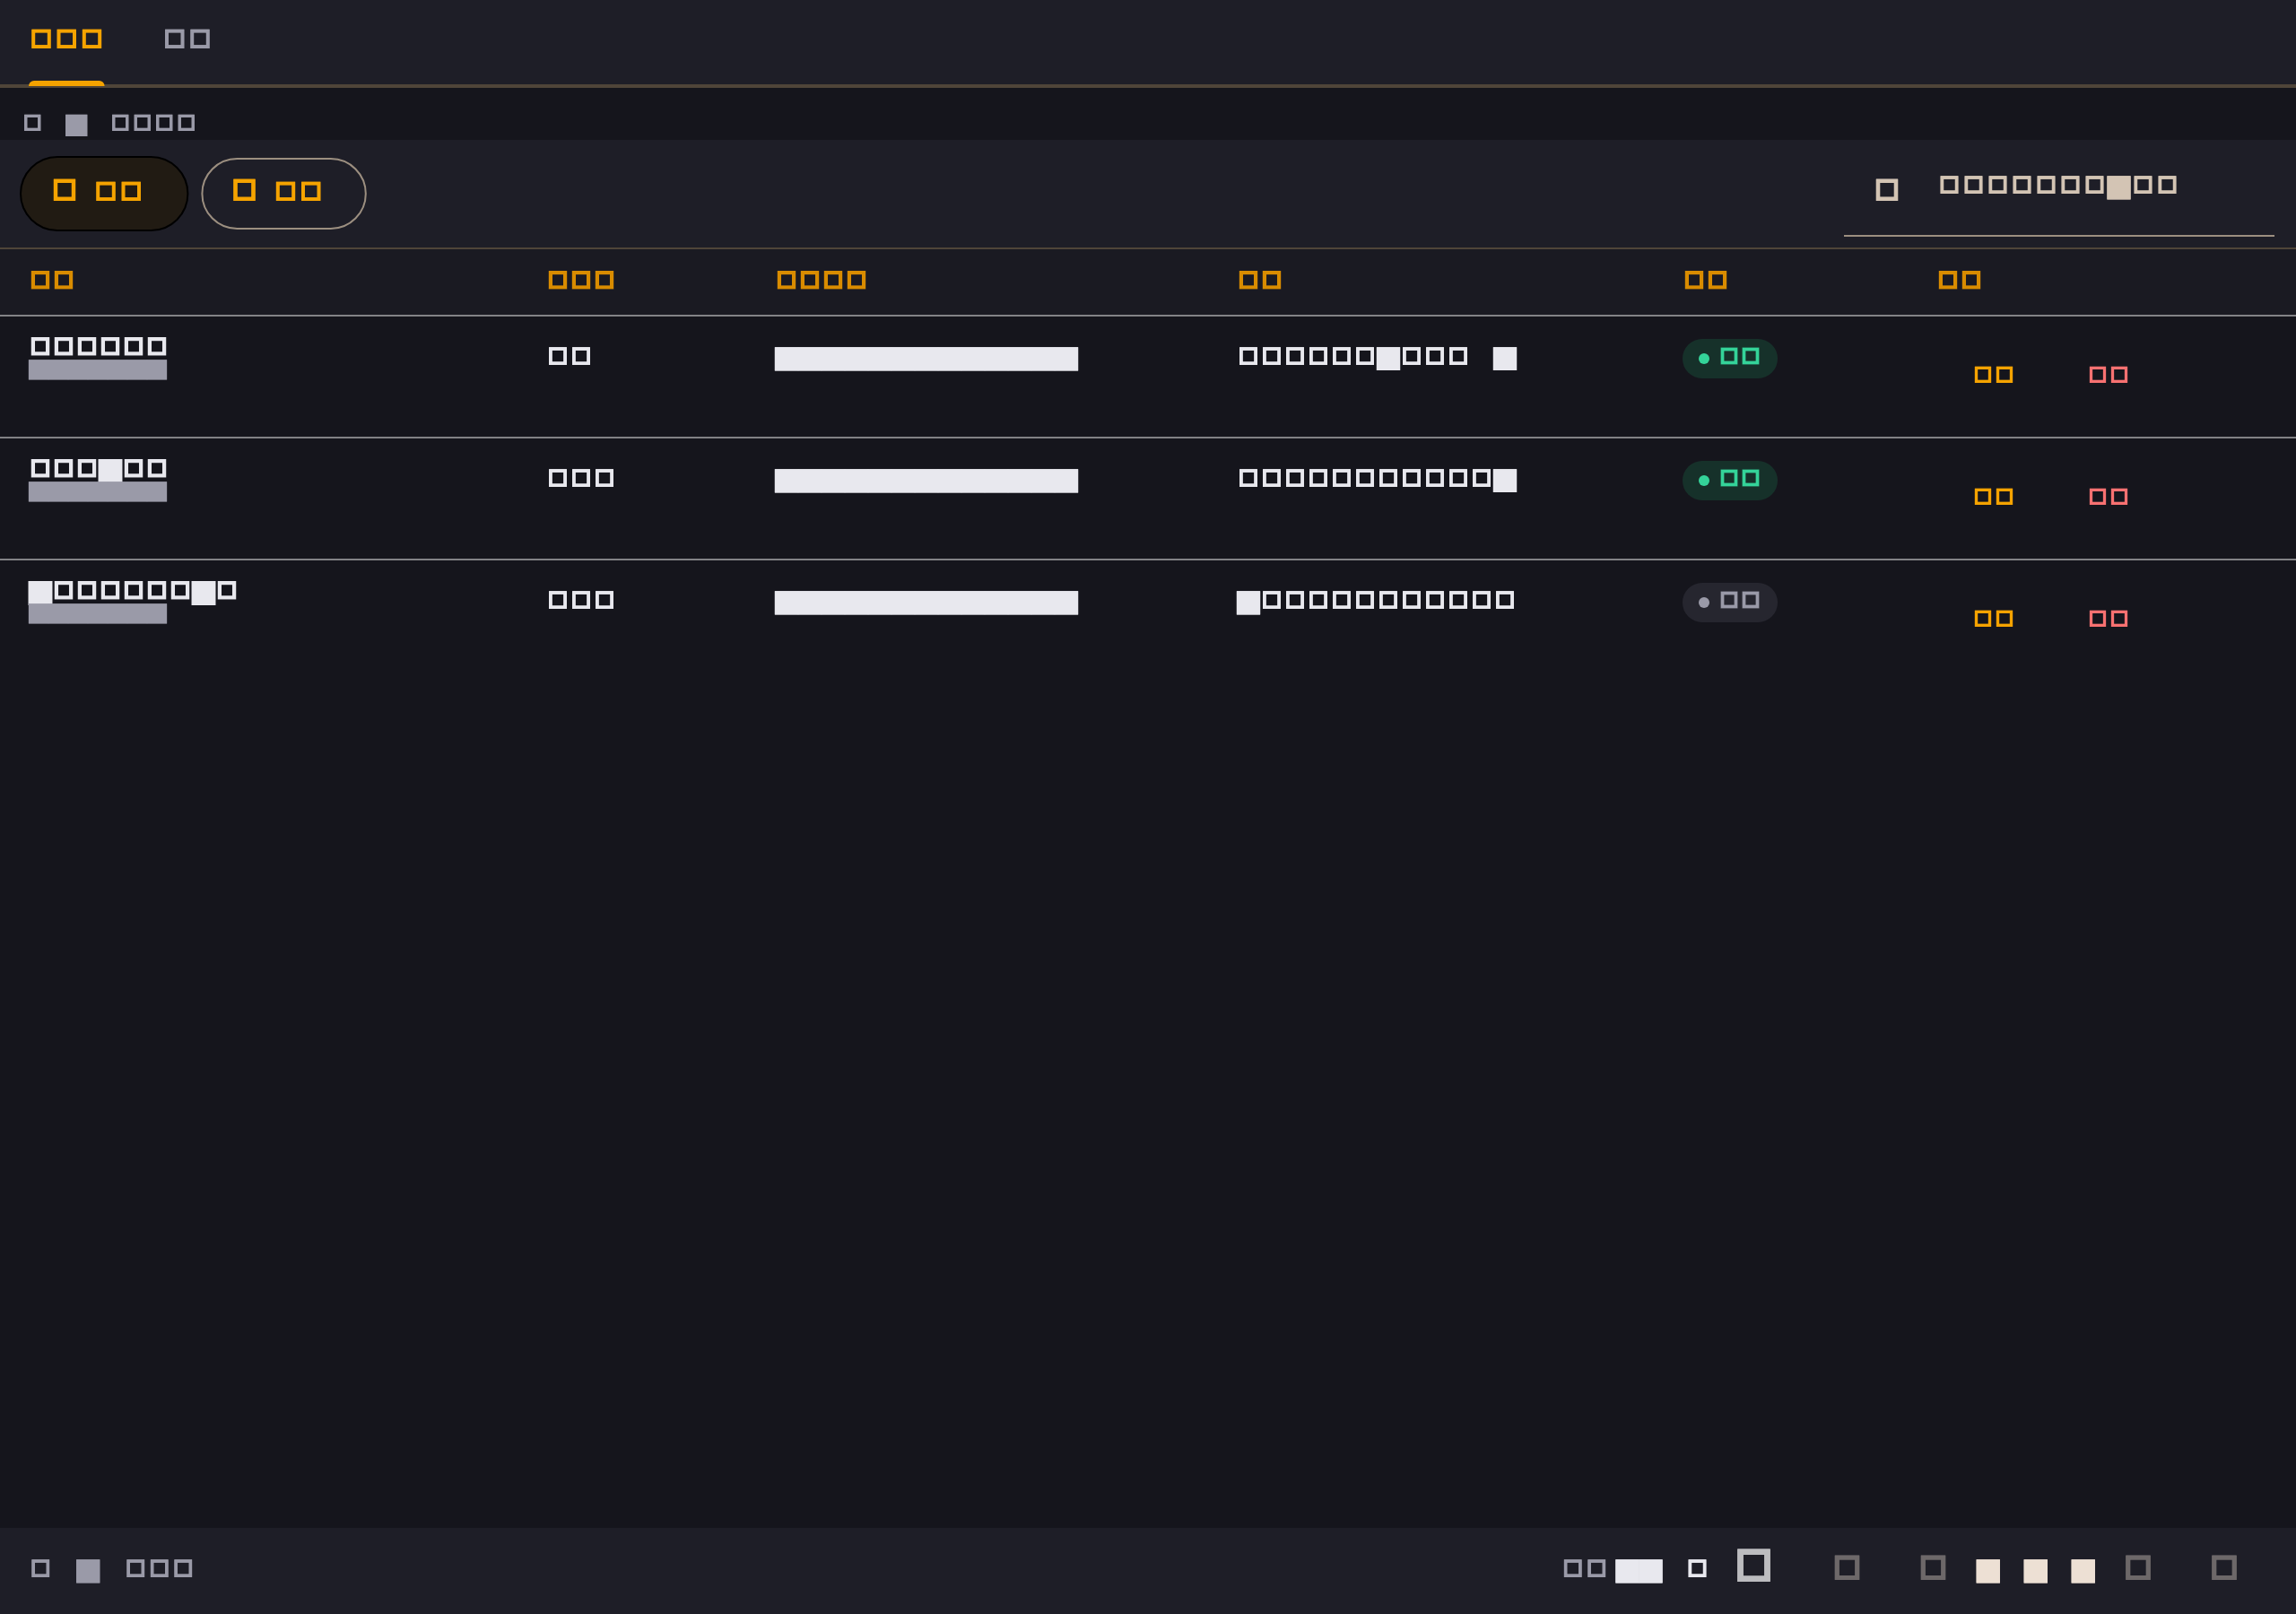Switch to the inactive gray tab at top
Image resolution: width=2296 pixels, height=1614 pixels.
click(x=187, y=40)
